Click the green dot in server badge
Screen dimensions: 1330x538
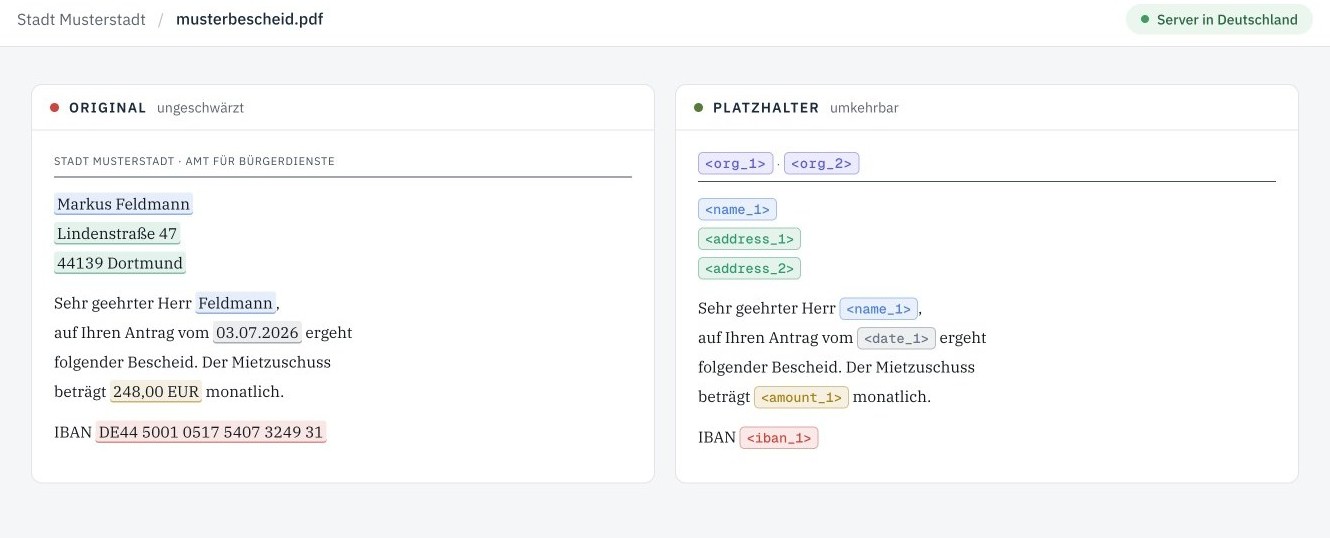1145,19
